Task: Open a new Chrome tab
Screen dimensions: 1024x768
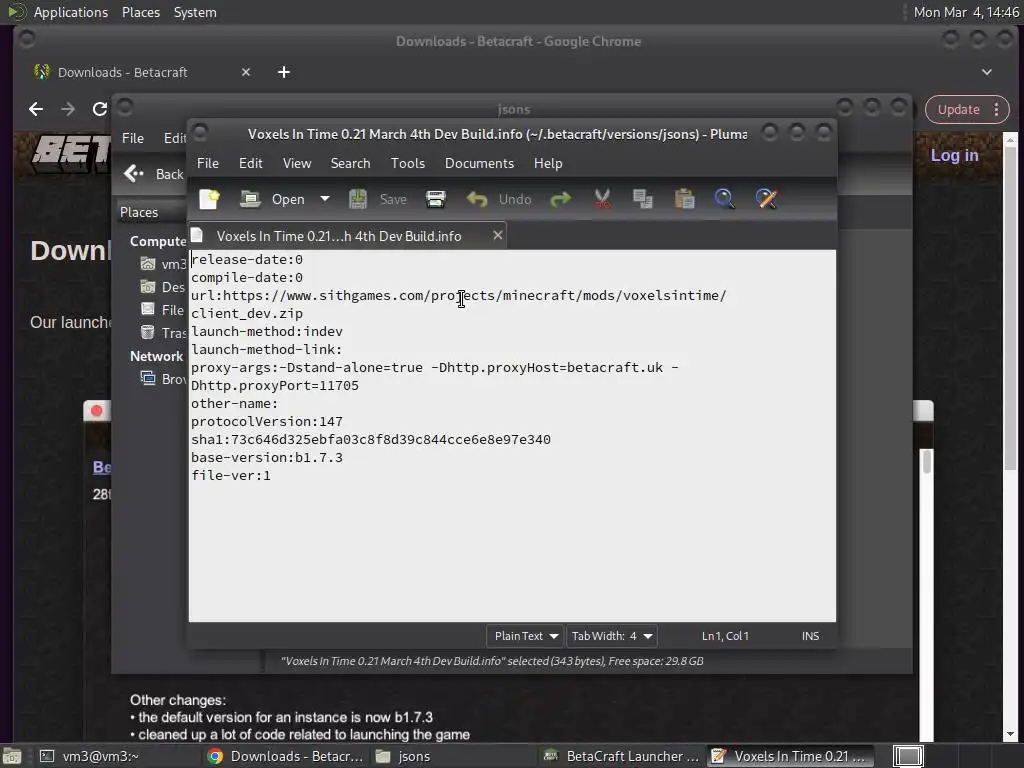Action: (283, 72)
